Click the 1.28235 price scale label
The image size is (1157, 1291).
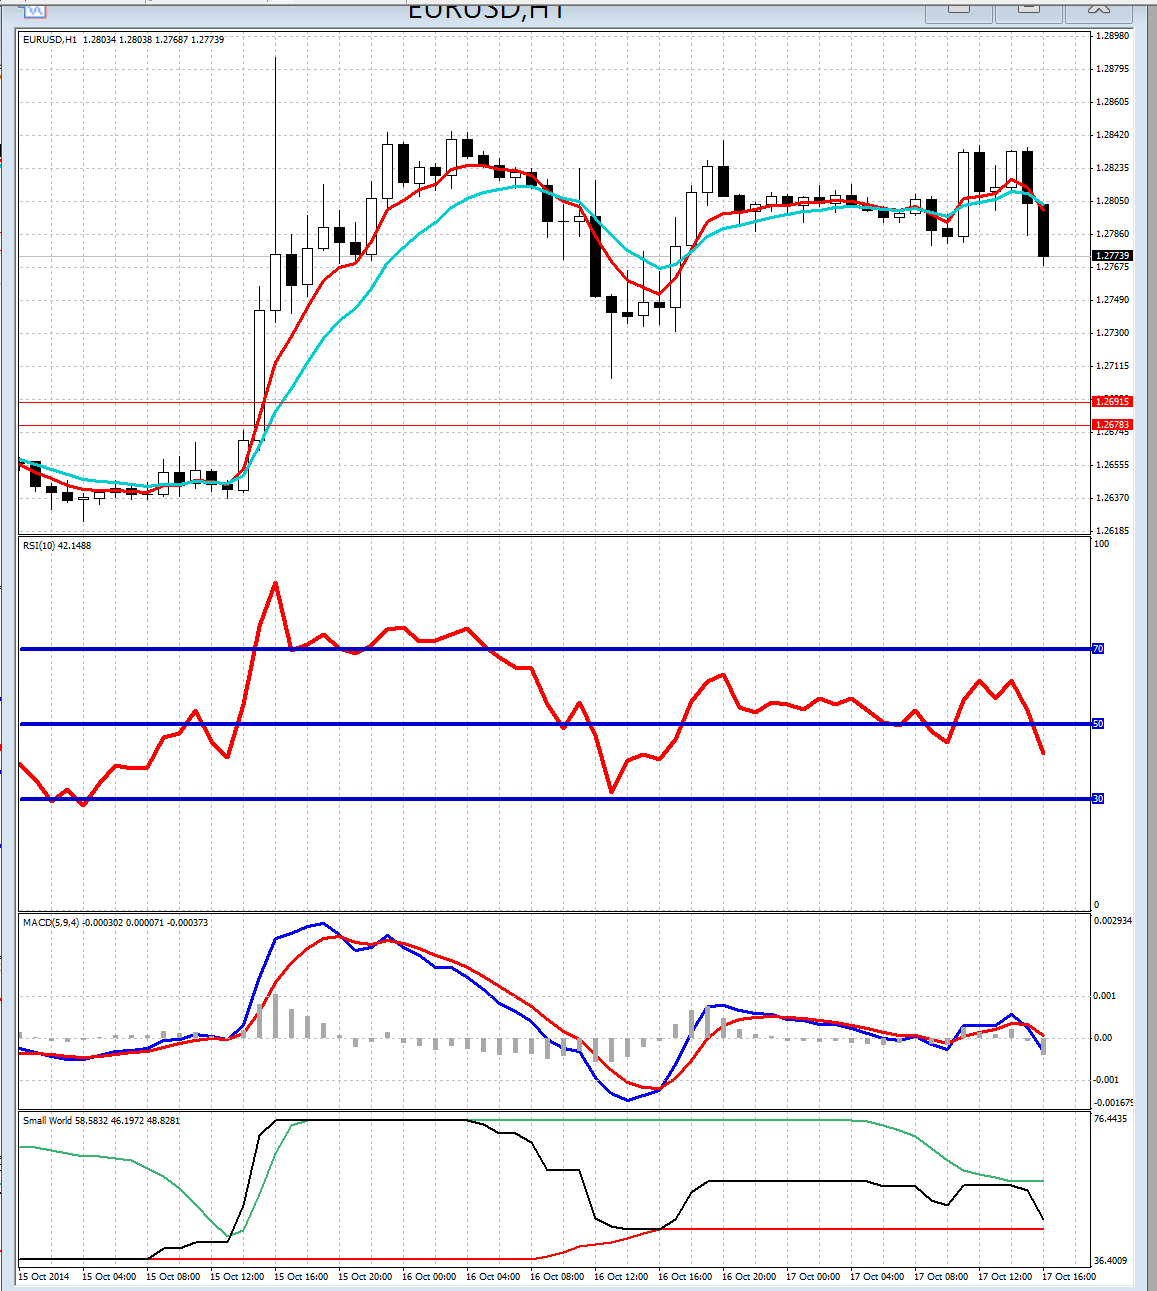click(x=1112, y=168)
